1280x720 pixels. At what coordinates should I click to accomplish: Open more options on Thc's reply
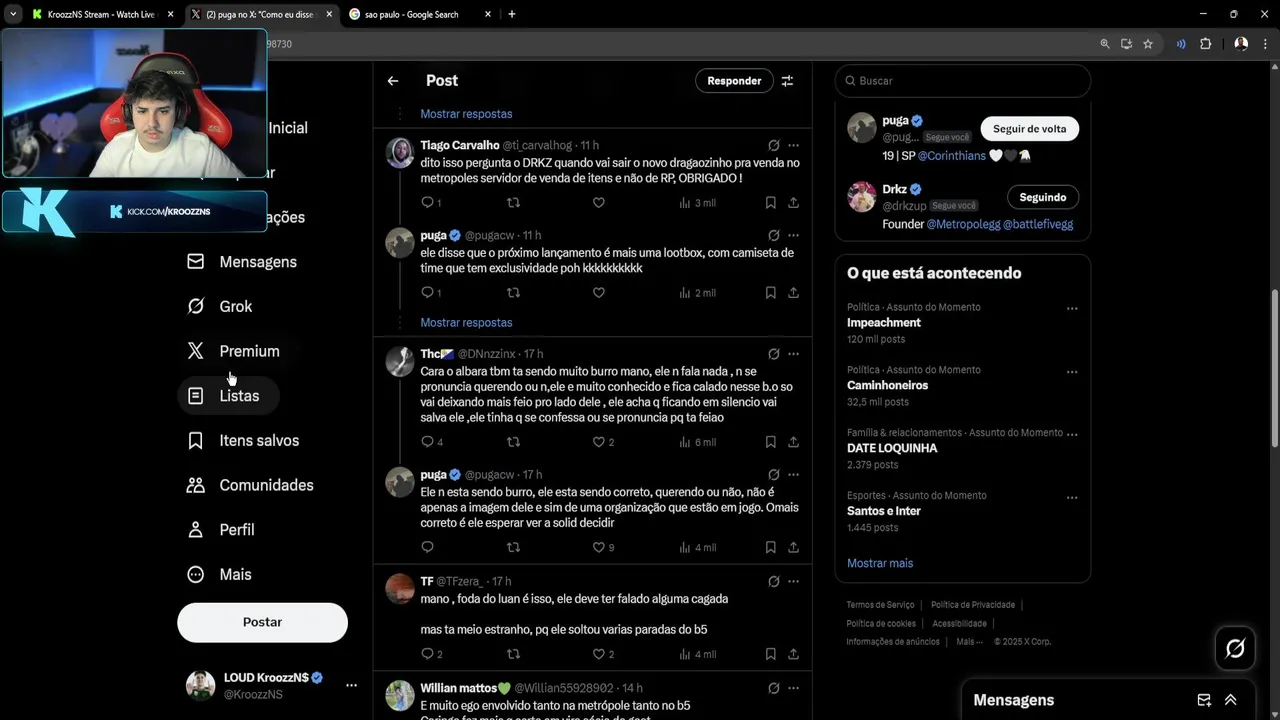tap(793, 354)
